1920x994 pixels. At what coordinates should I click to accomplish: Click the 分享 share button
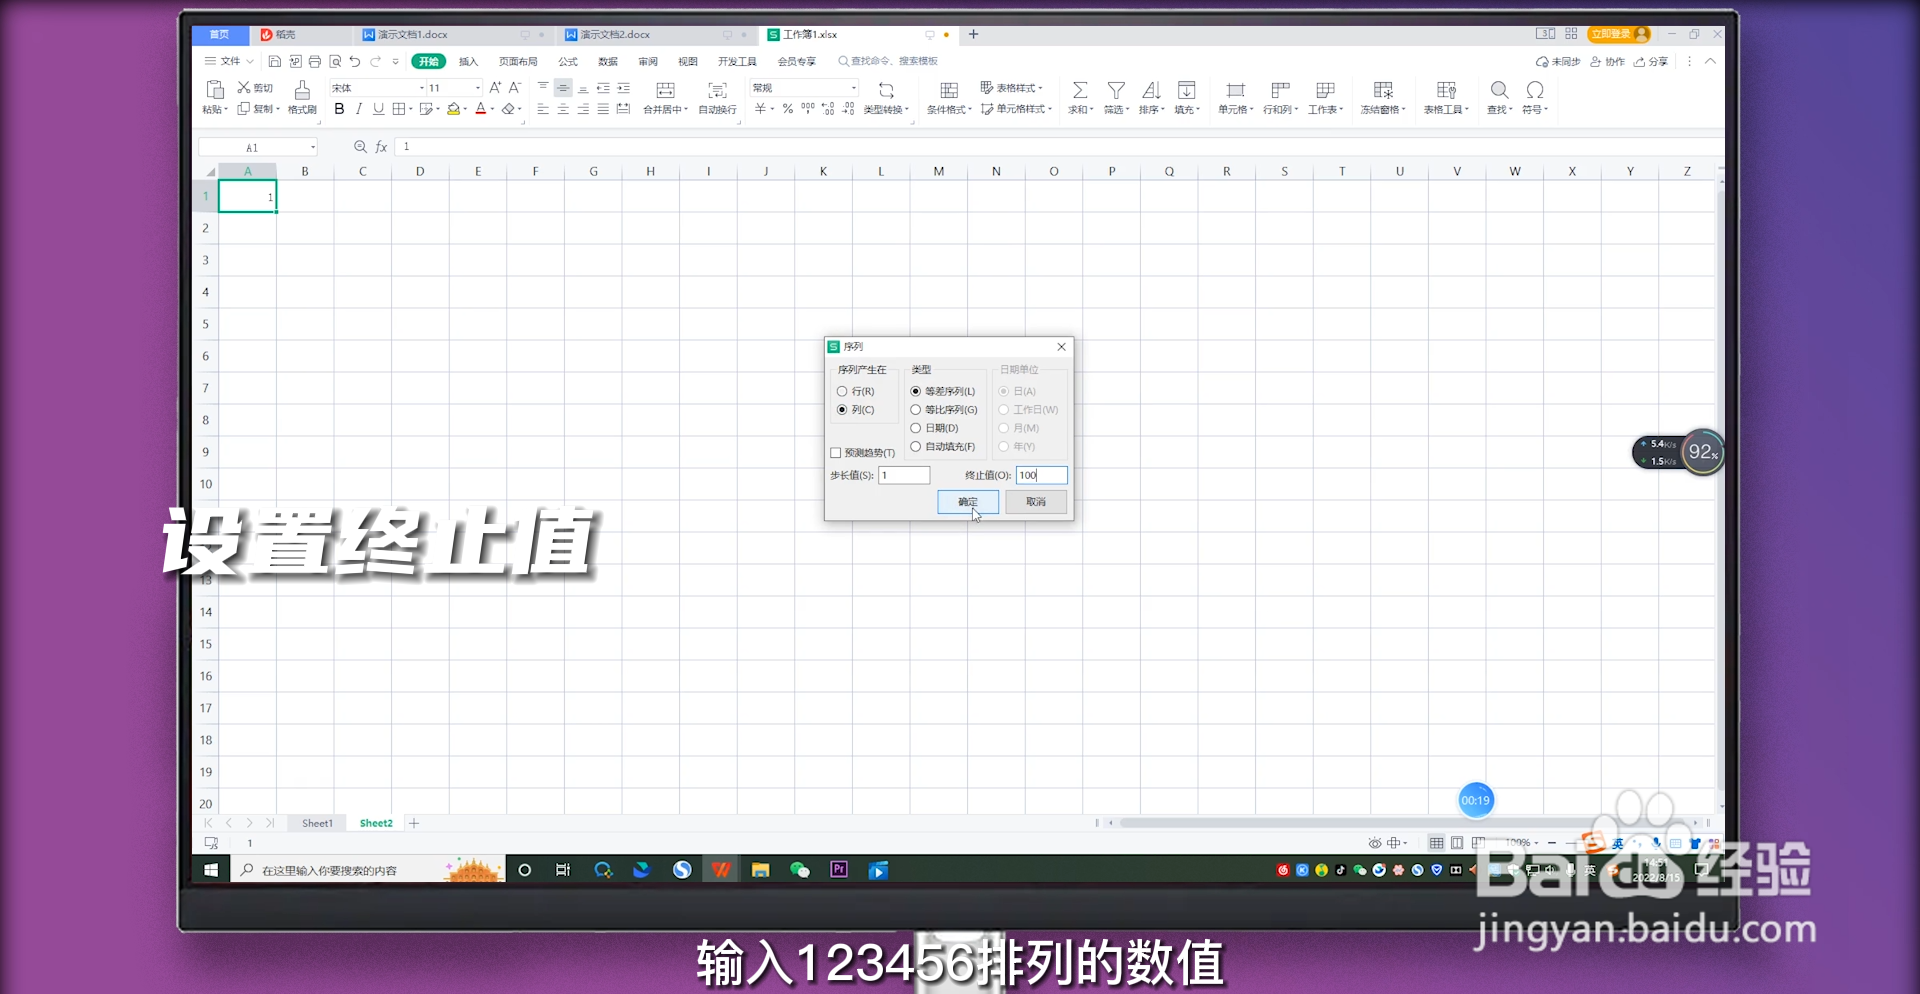[x=1651, y=61]
